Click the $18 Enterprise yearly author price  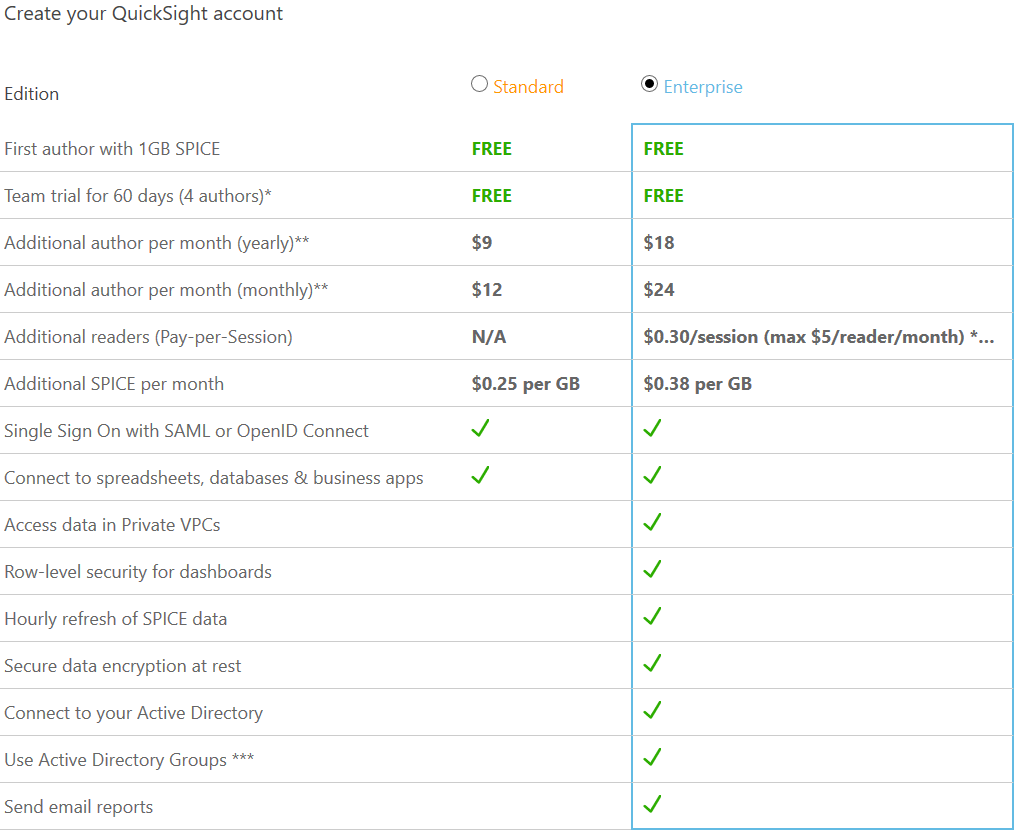(x=659, y=242)
